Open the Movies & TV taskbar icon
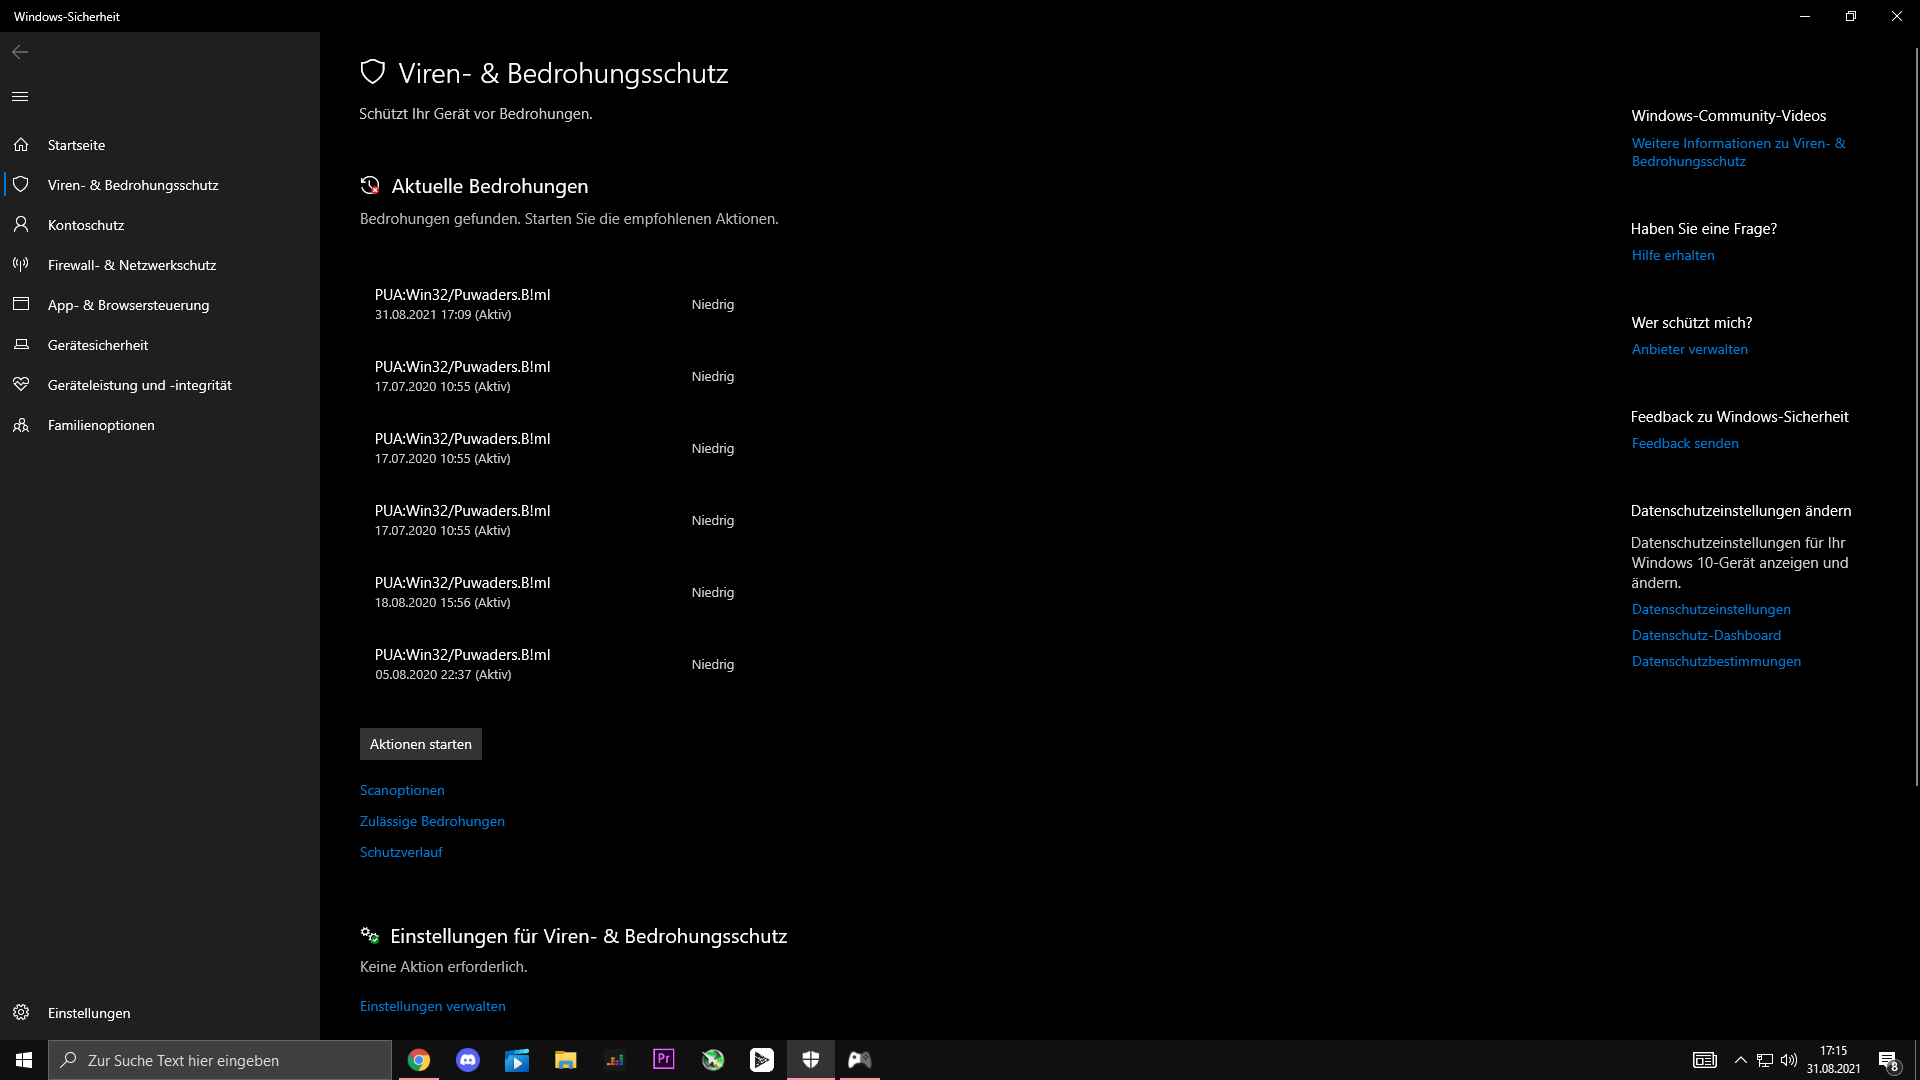1920x1080 pixels. click(x=517, y=1060)
